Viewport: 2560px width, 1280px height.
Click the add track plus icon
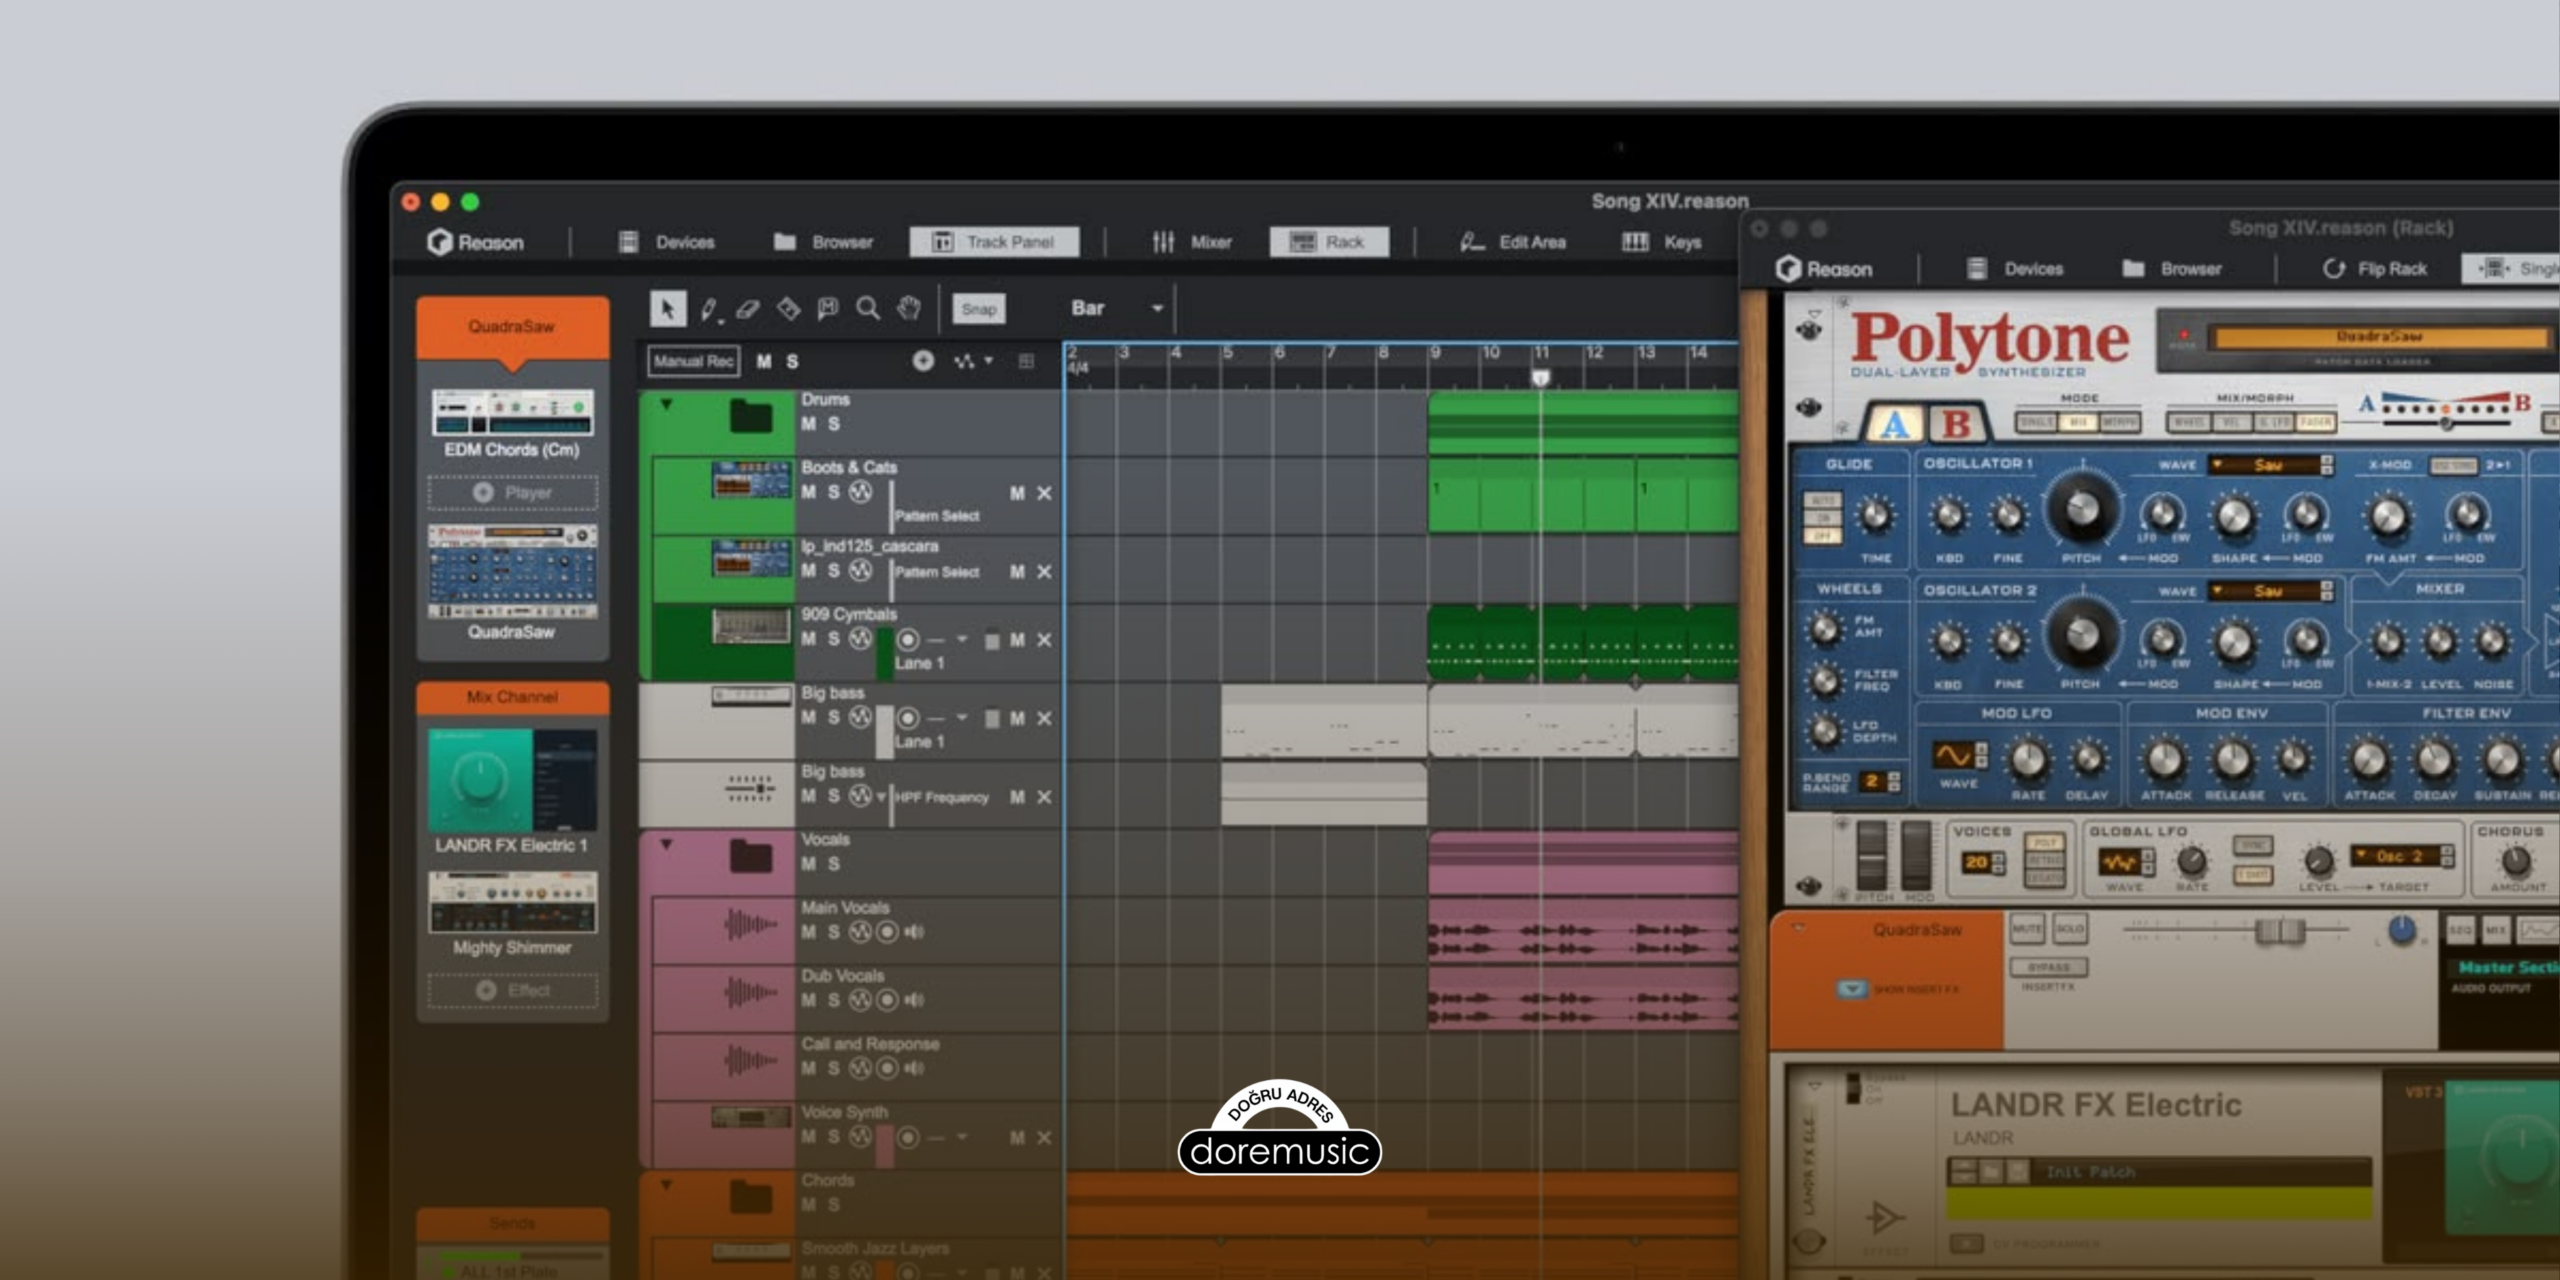(x=923, y=361)
